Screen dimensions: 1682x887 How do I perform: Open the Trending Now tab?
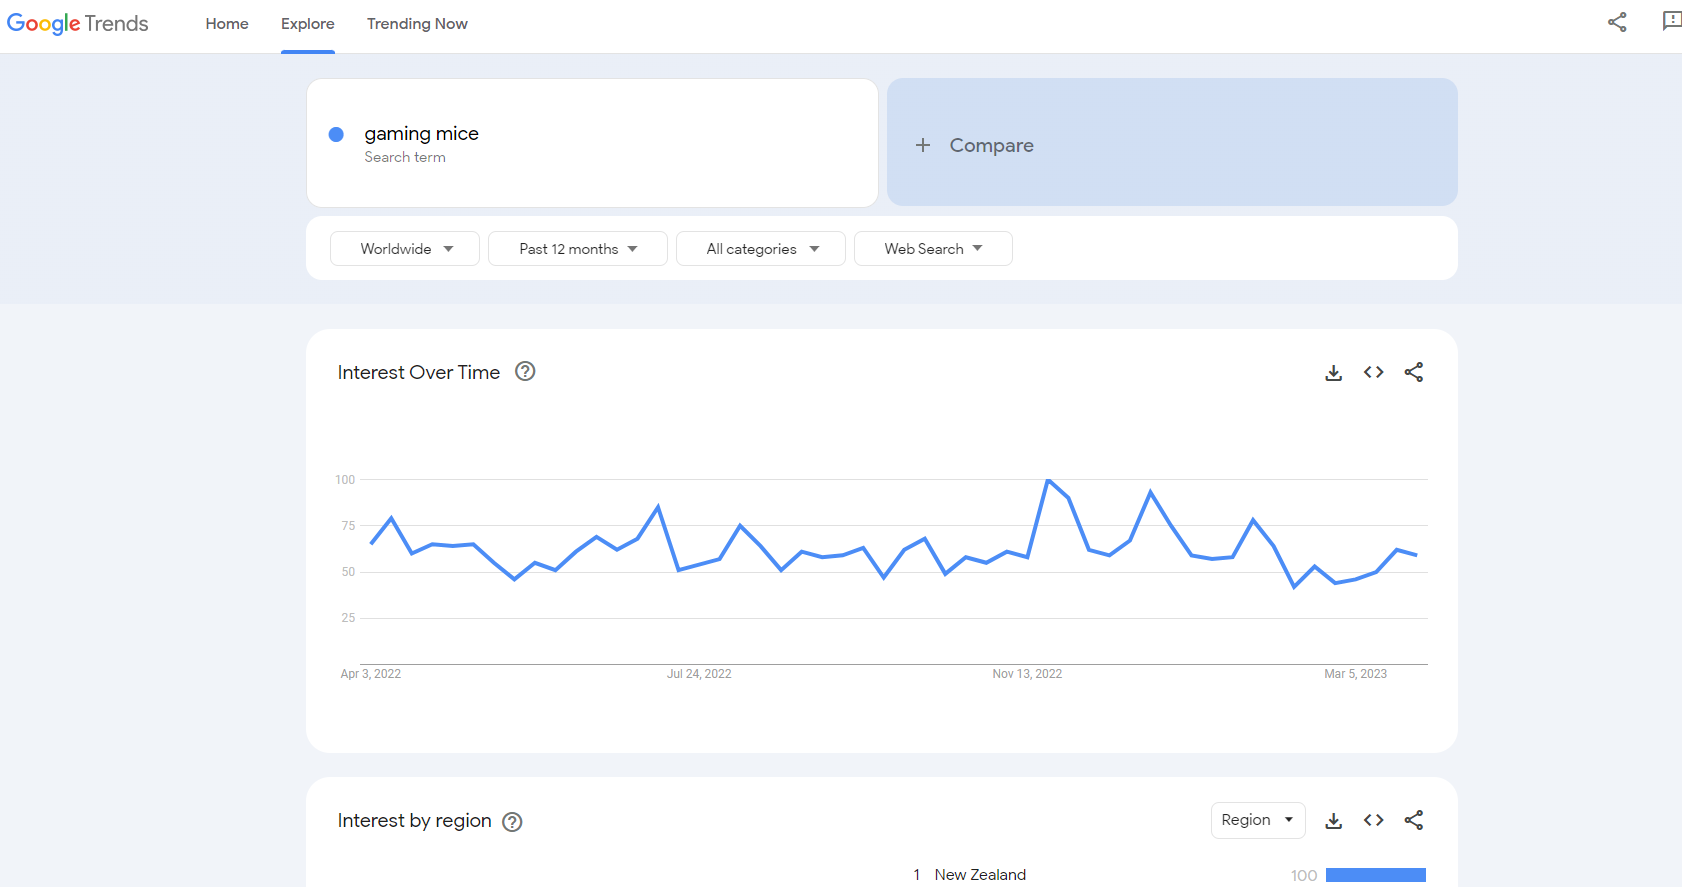click(417, 24)
